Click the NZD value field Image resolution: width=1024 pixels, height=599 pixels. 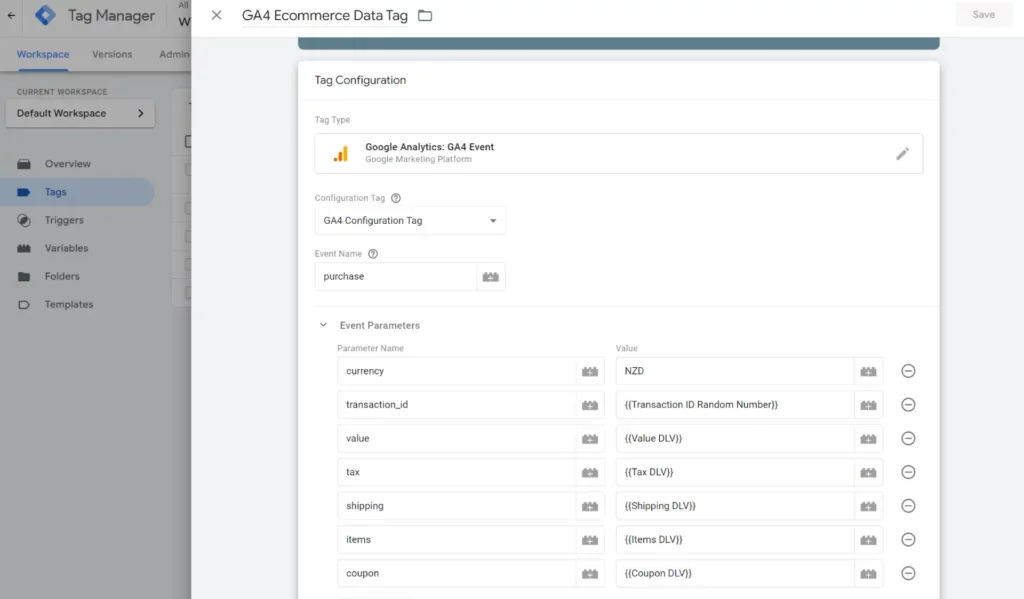pyautogui.click(x=735, y=371)
